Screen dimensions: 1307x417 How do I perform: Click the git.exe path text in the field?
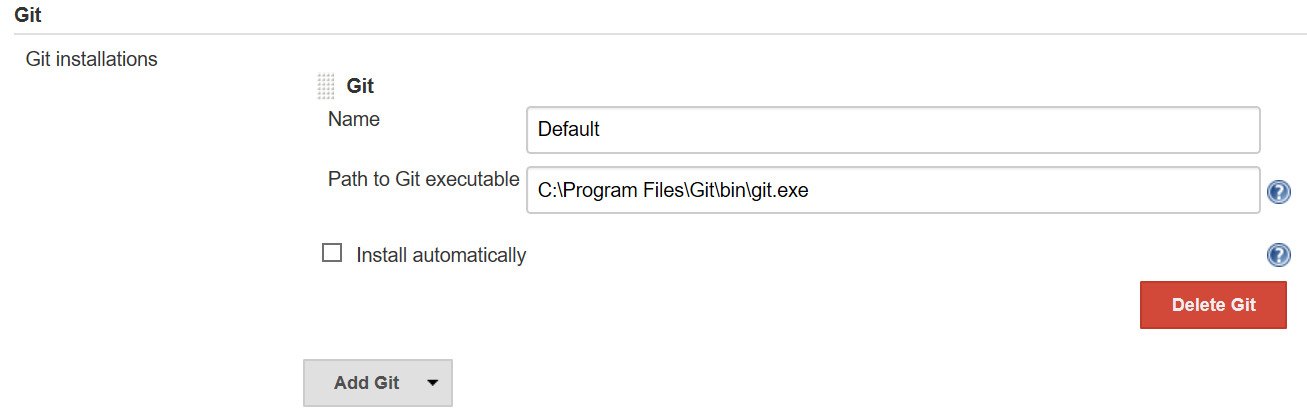pos(672,190)
